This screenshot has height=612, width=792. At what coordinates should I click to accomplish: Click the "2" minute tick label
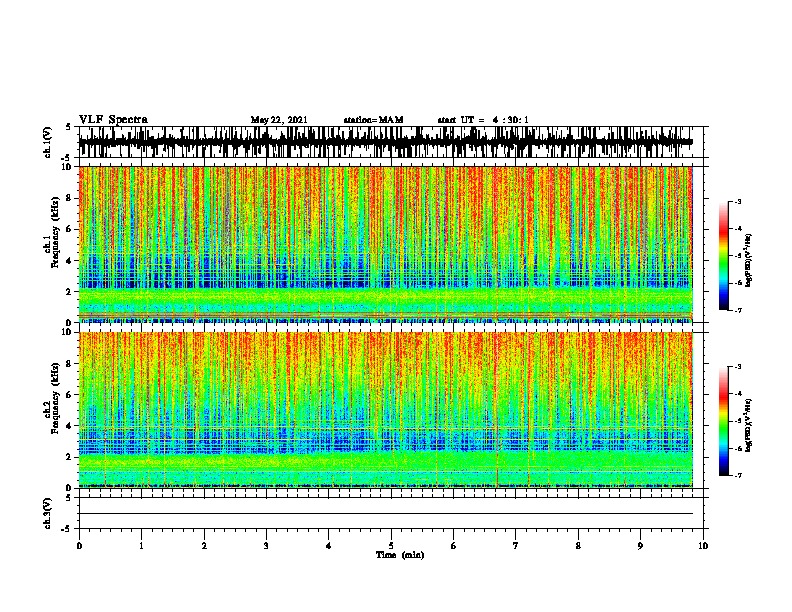(204, 545)
